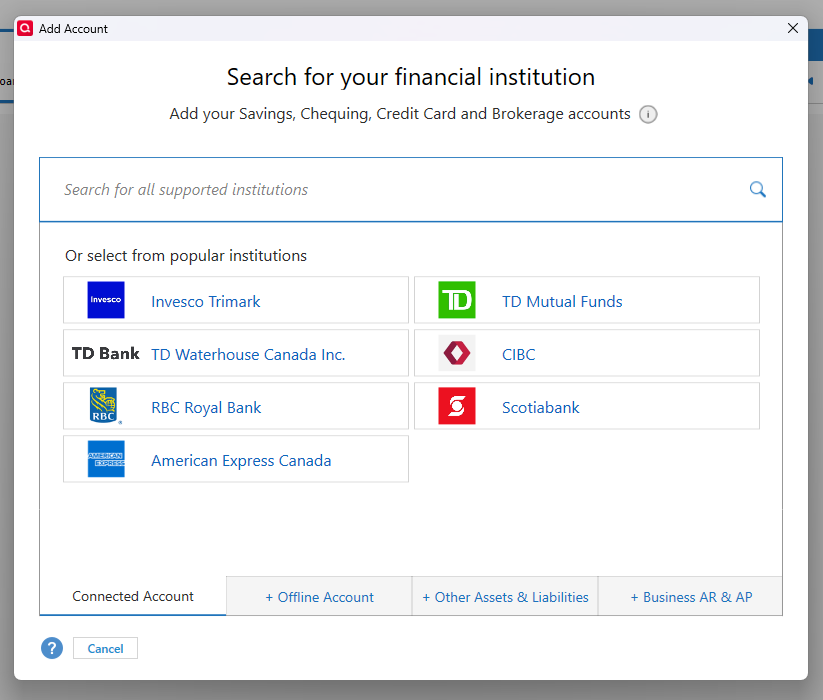Choose TD Waterhouse Canada Inc.

[x=236, y=353]
